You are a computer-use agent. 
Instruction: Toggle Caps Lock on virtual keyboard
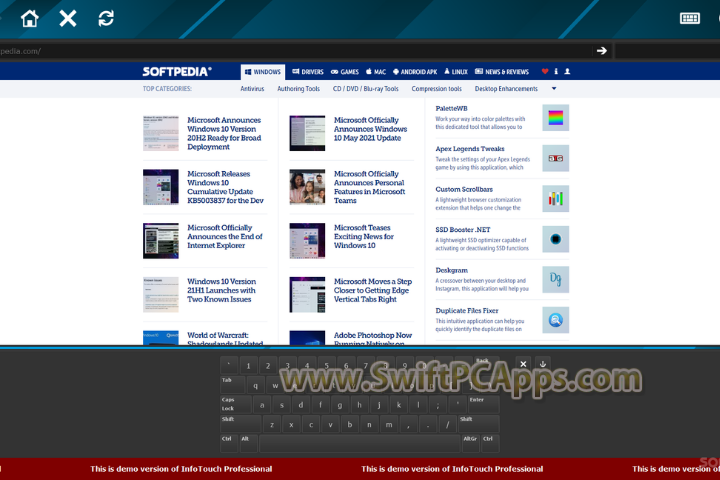[236, 404]
